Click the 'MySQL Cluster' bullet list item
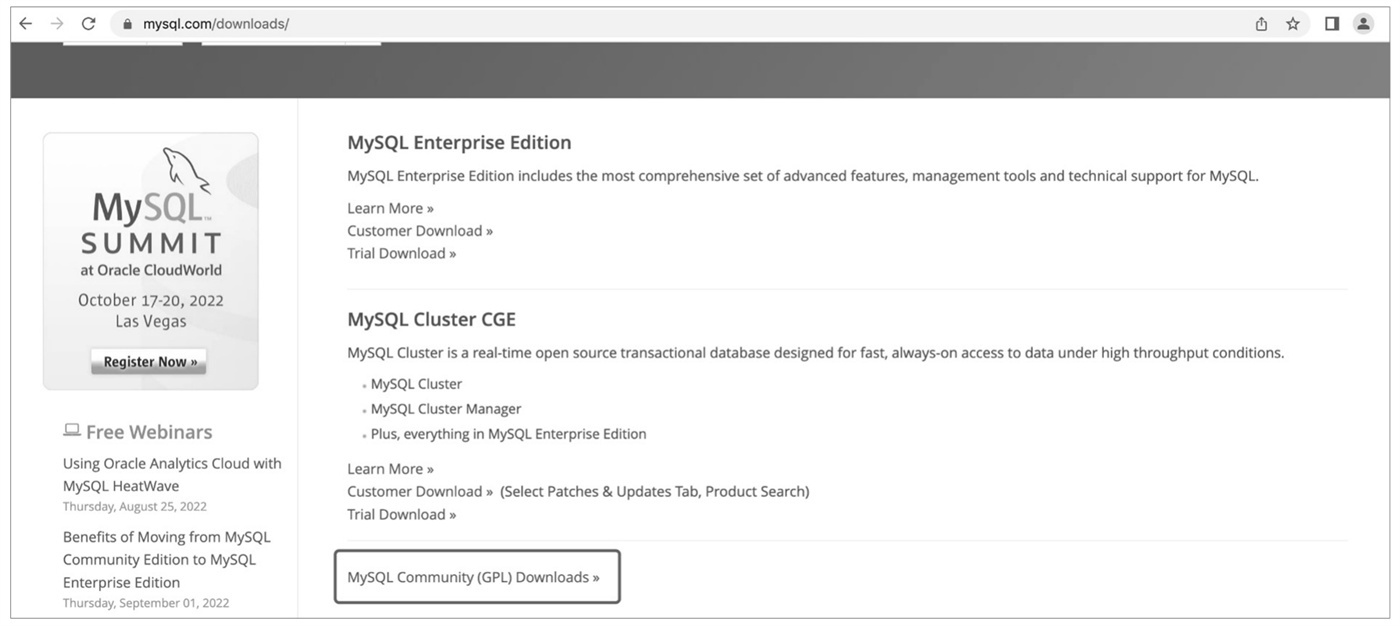Screen dimensions: 1400x626 [x=416, y=384]
